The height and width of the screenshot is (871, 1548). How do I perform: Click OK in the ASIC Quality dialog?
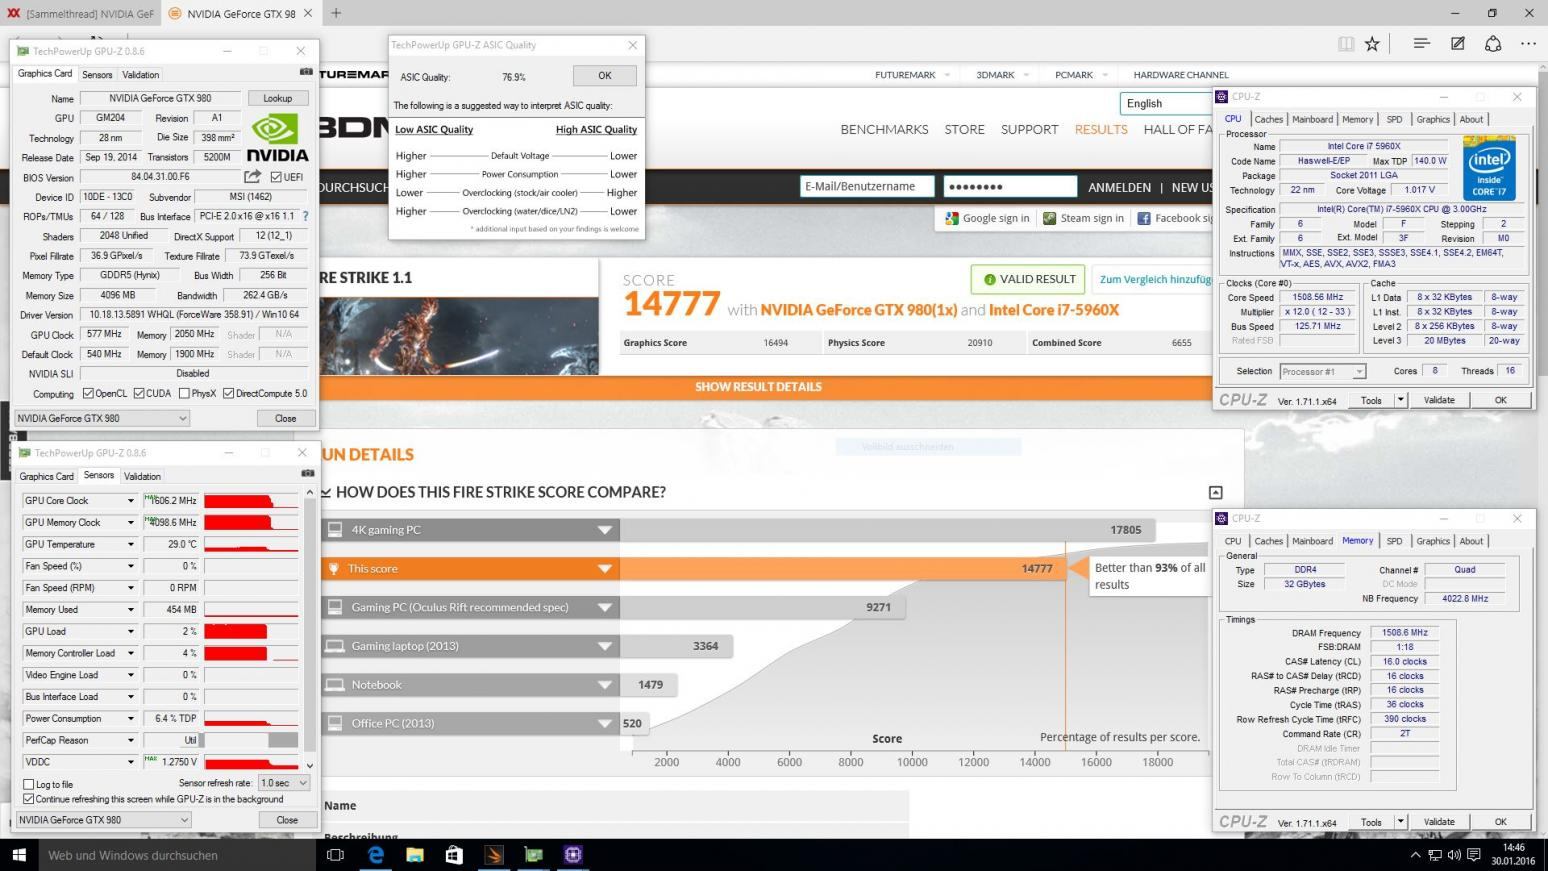pyautogui.click(x=605, y=76)
